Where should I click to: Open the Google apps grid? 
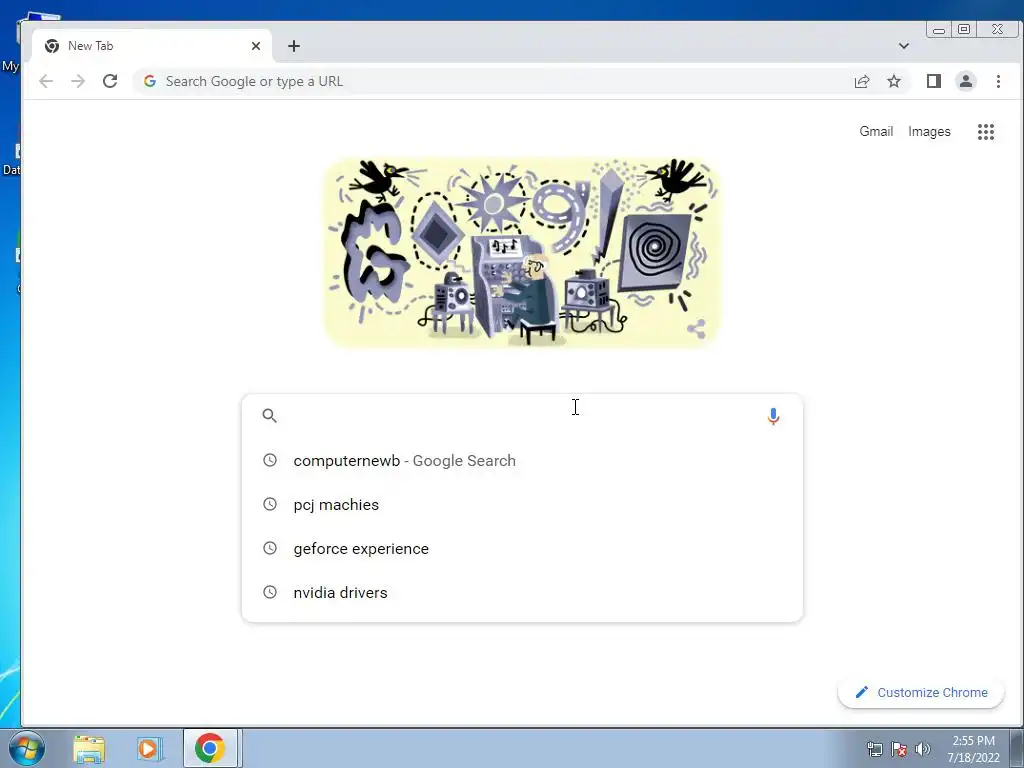pos(985,132)
